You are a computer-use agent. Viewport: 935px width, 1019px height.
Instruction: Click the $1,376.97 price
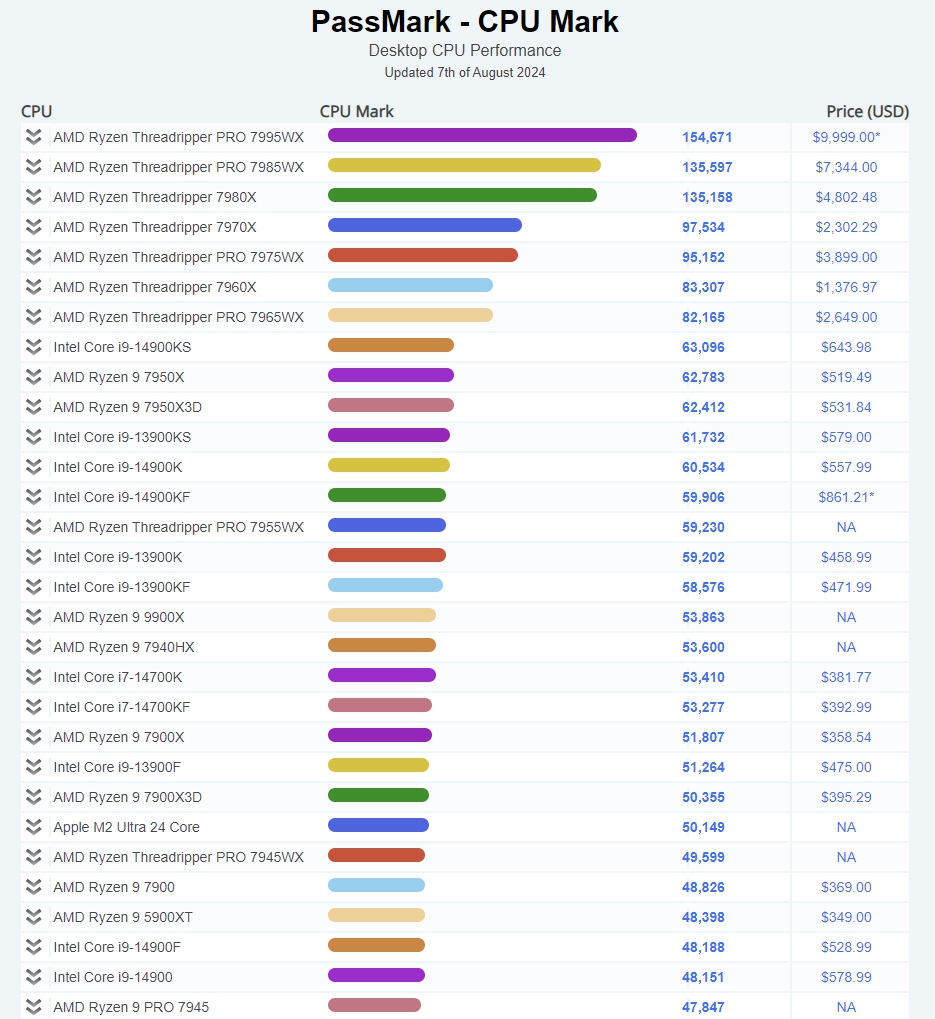pyautogui.click(x=846, y=287)
